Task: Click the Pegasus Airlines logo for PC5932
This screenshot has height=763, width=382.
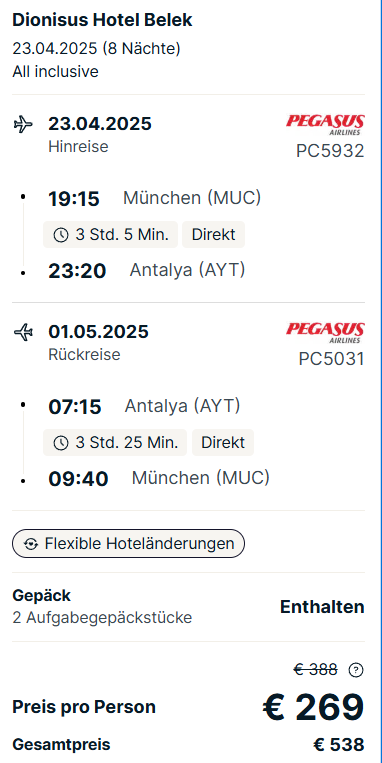Action: [325, 125]
